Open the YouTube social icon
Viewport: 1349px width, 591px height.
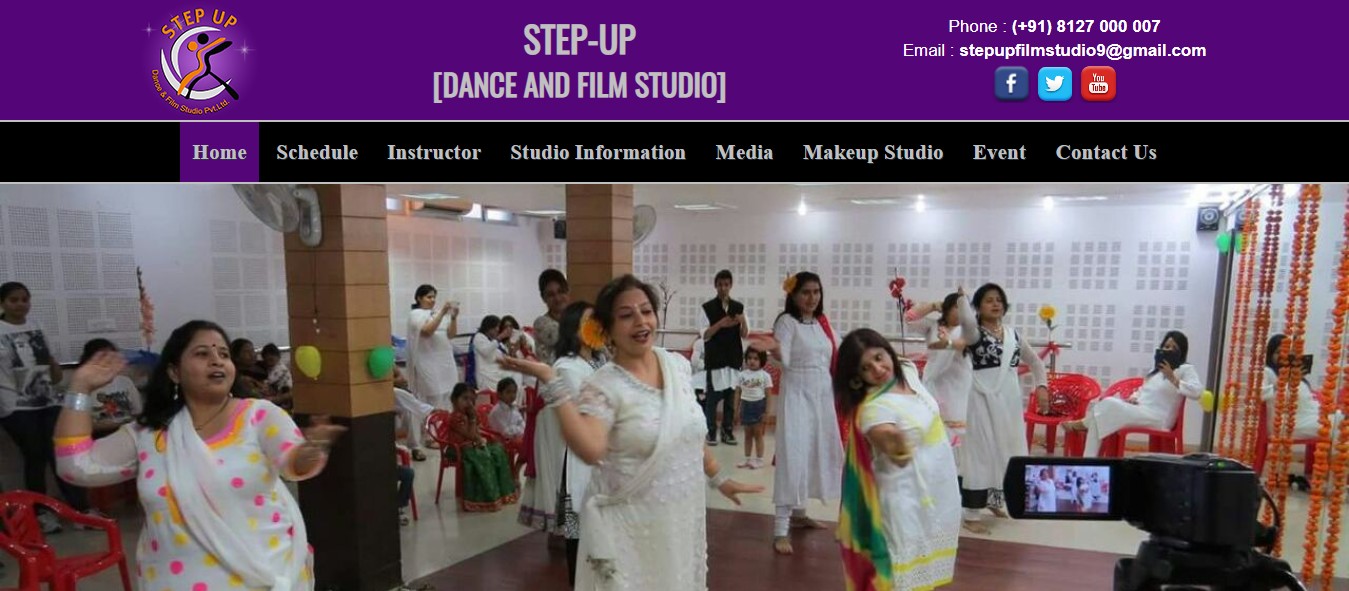pos(1098,84)
